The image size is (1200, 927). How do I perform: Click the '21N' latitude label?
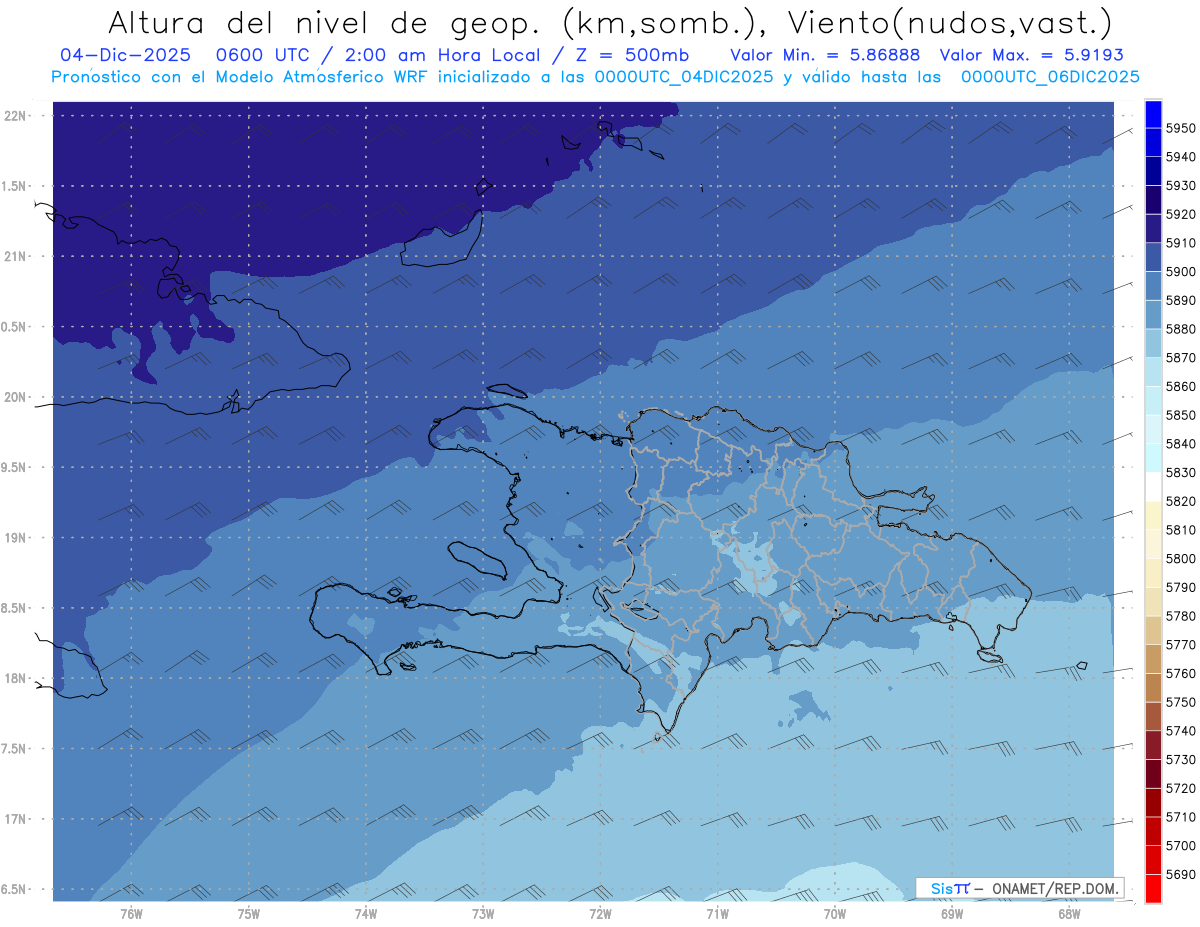coord(16,257)
